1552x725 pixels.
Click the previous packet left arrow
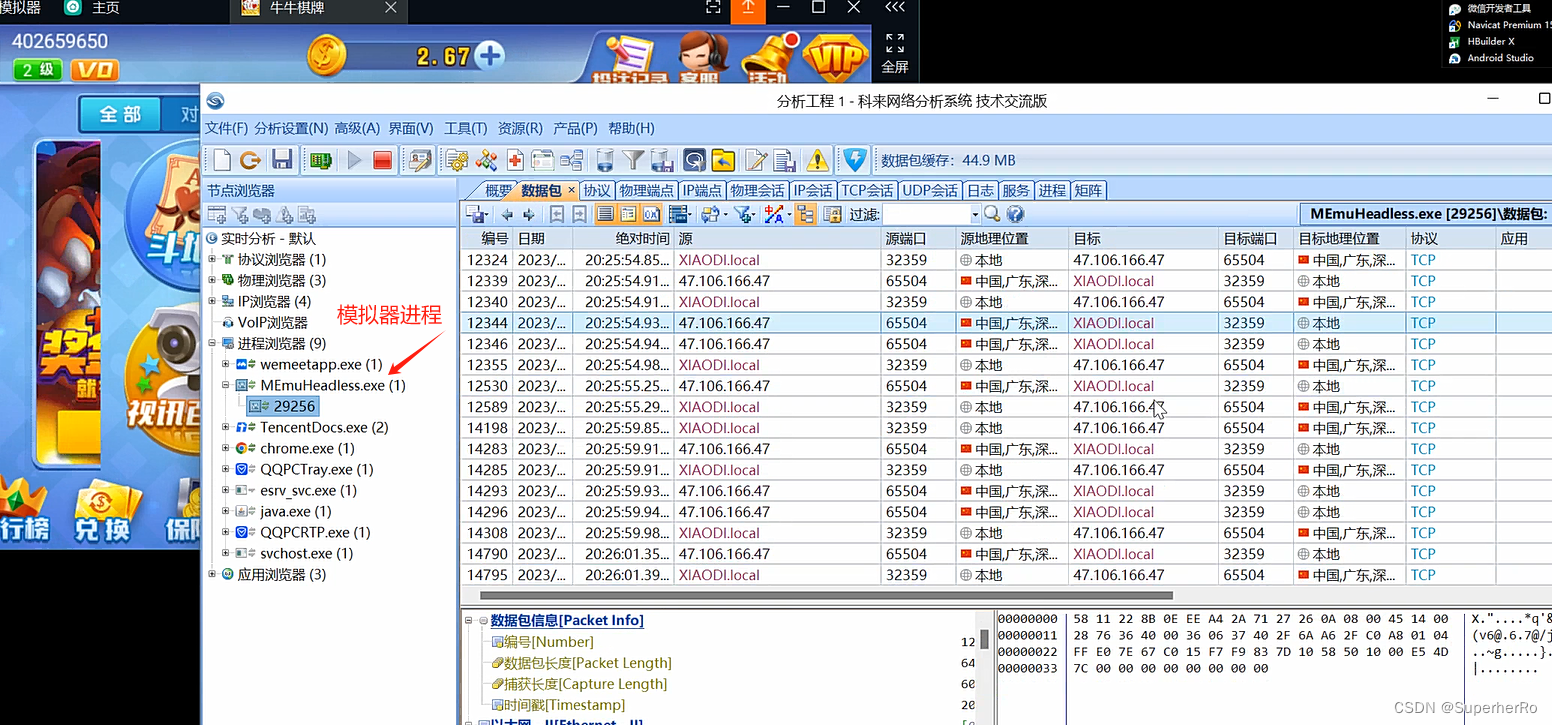point(507,214)
